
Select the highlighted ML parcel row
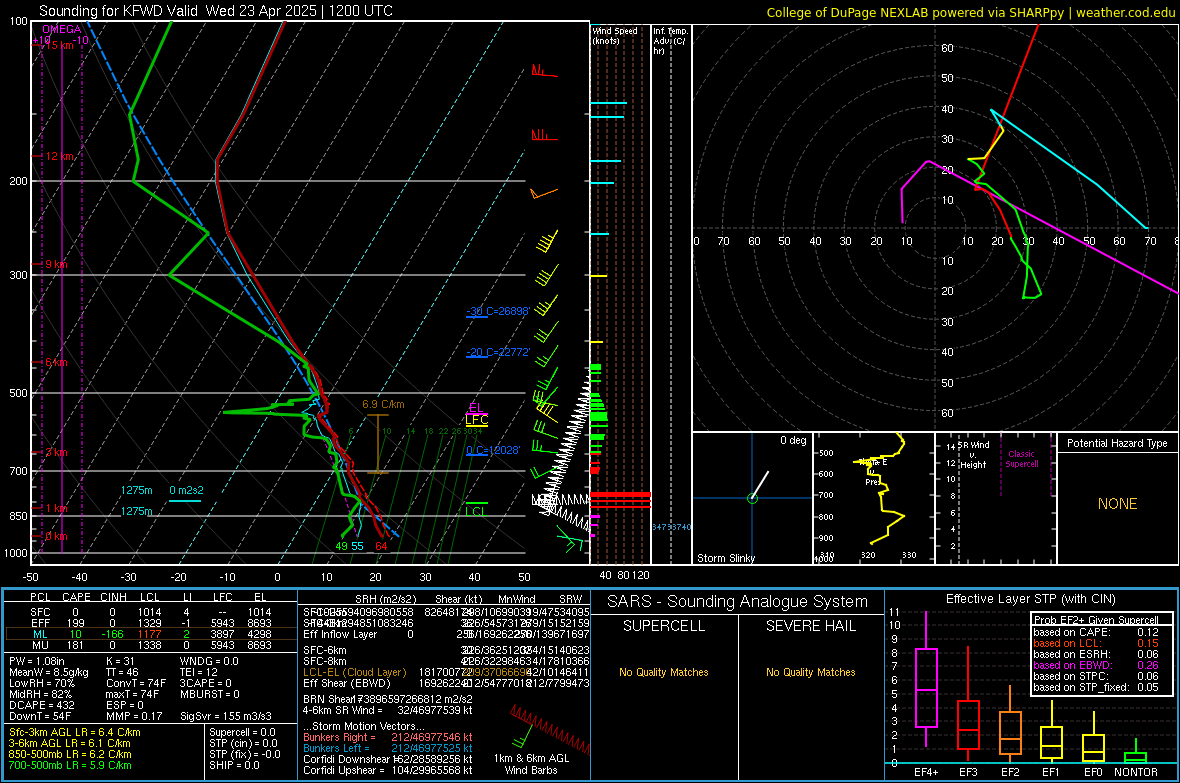(151, 634)
